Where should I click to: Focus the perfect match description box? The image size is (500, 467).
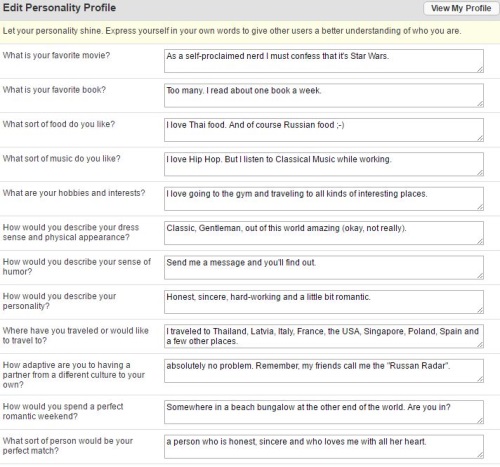pos(324,446)
